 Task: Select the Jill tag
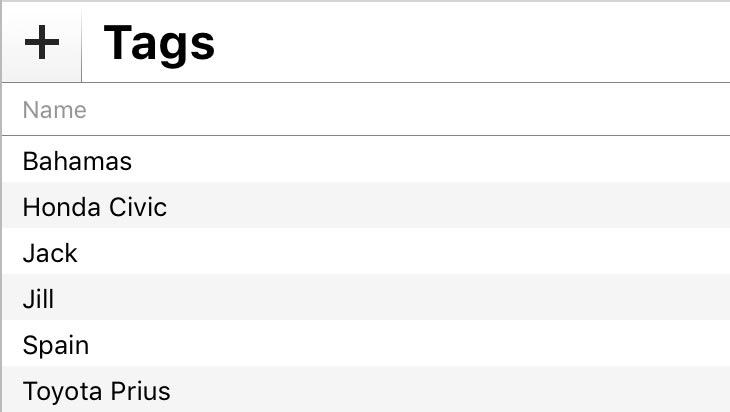(39, 299)
